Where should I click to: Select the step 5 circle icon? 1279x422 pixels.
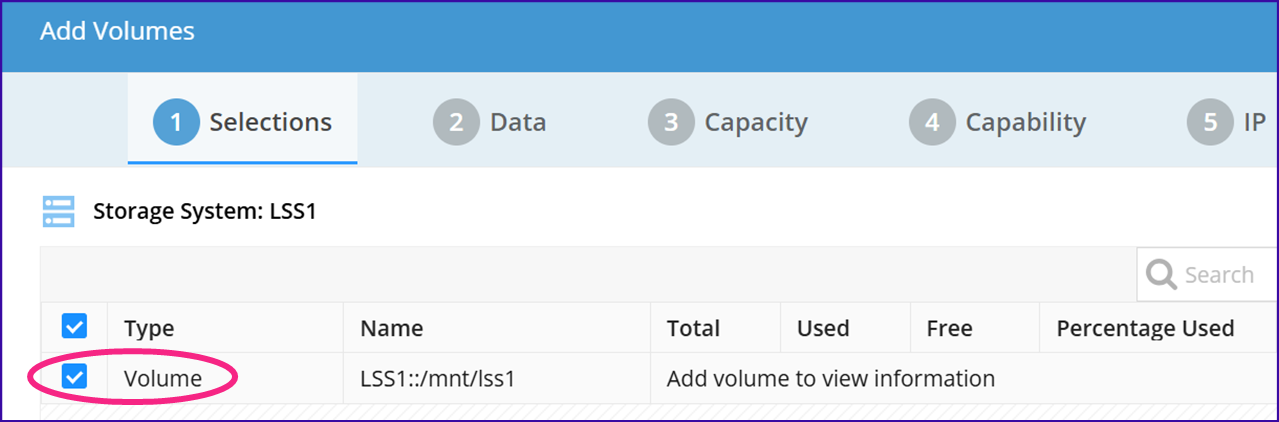(x=1211, y=122)
